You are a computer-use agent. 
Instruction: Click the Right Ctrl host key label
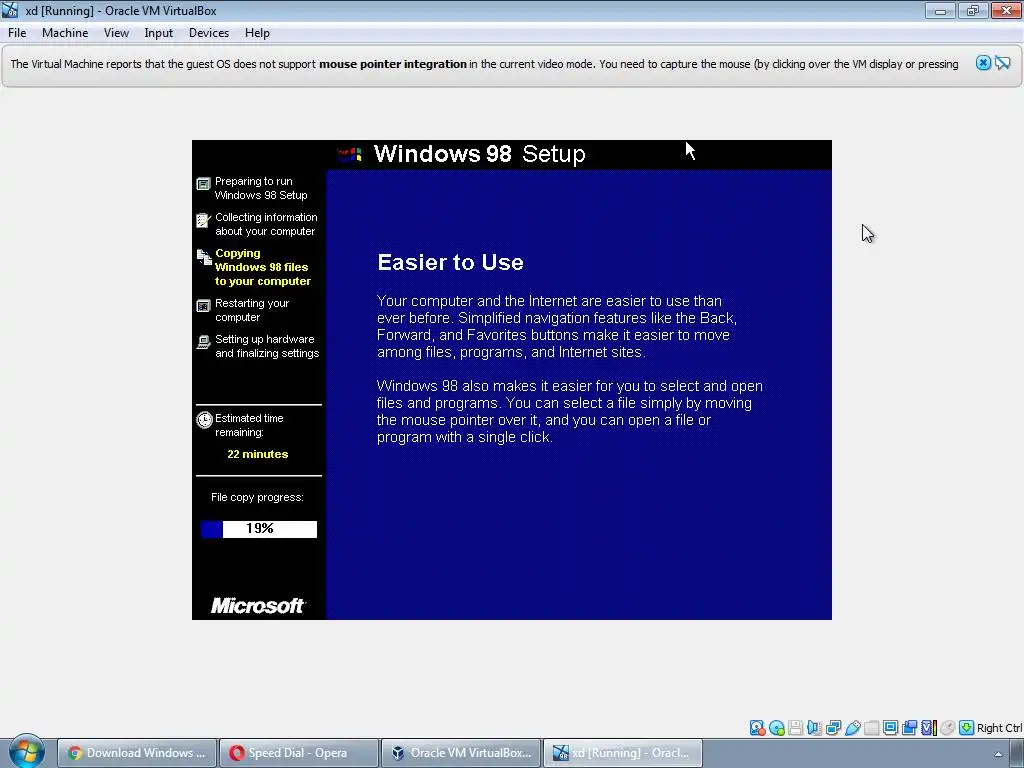coord(999,728)
